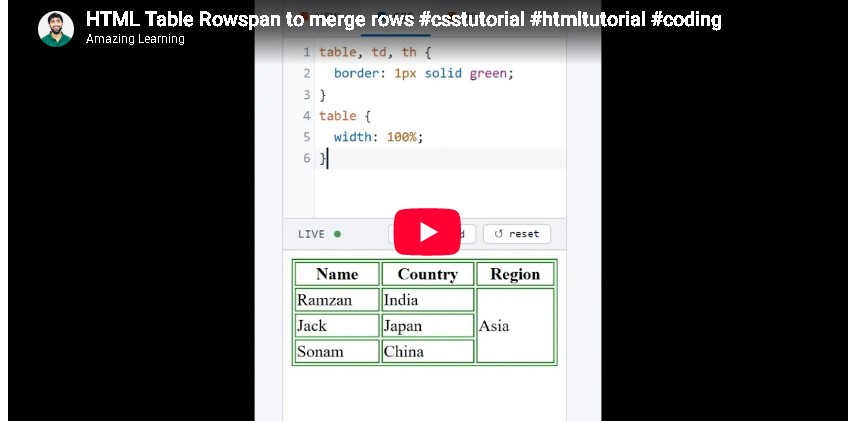Click the red YouTube play button
850x421 pixels.
(427, 232)
